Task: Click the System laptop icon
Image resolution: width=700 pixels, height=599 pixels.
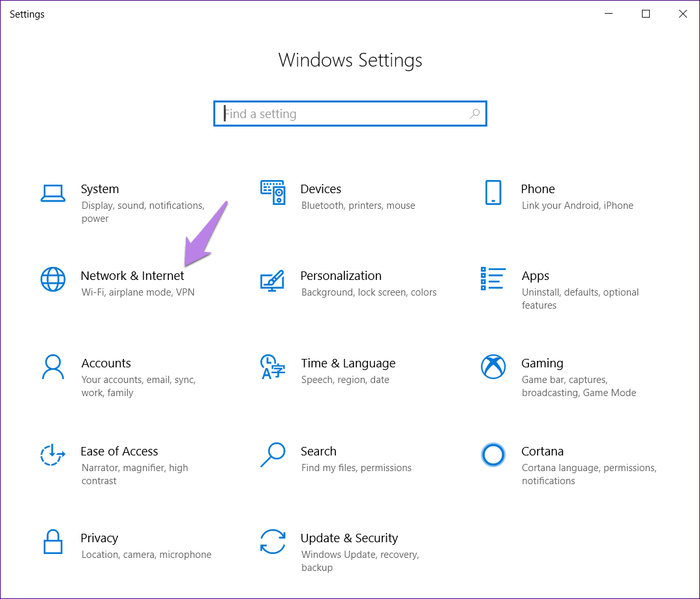Action: tap(52, 192)
